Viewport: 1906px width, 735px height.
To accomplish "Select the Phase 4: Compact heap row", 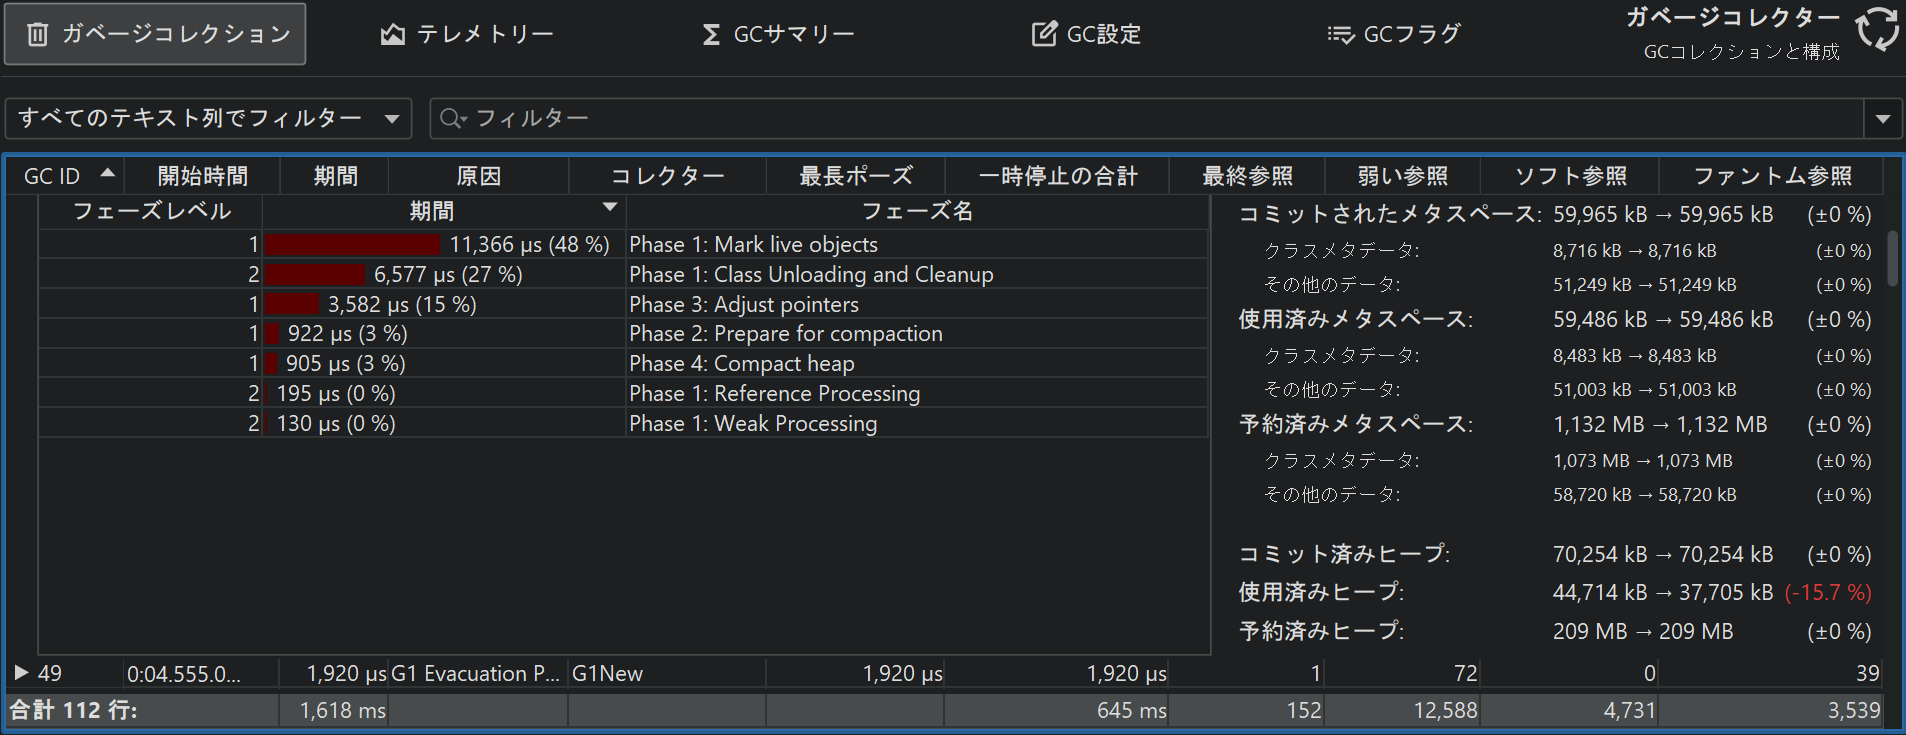I will tap(741, 364).
